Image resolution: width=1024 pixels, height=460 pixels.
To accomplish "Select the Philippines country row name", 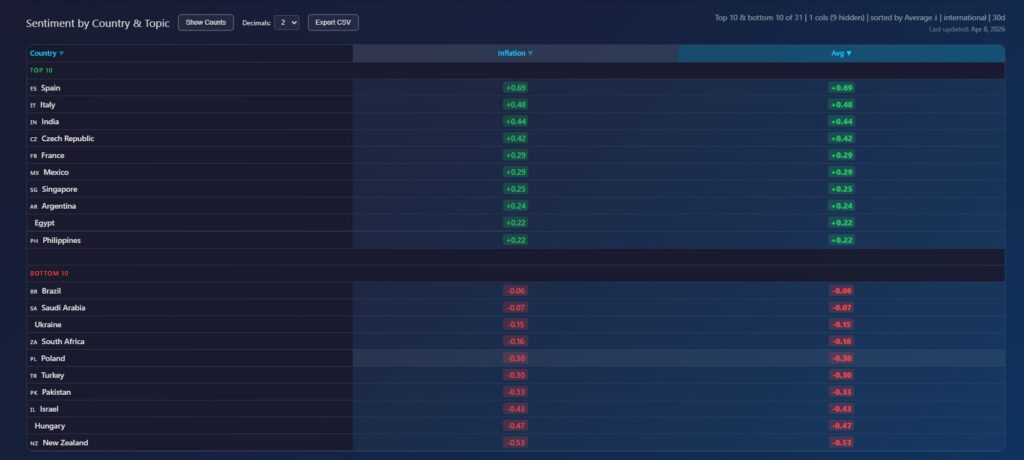I will tap(62, 240).
